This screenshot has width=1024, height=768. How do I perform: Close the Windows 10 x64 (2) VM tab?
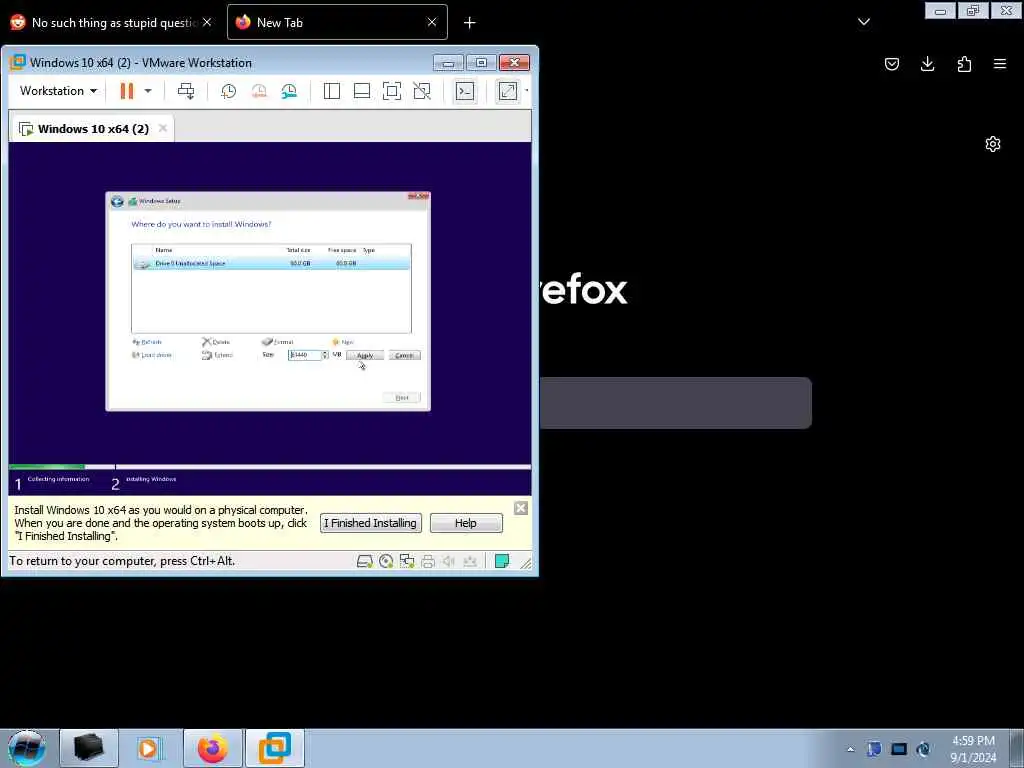[x=163, y=128]
